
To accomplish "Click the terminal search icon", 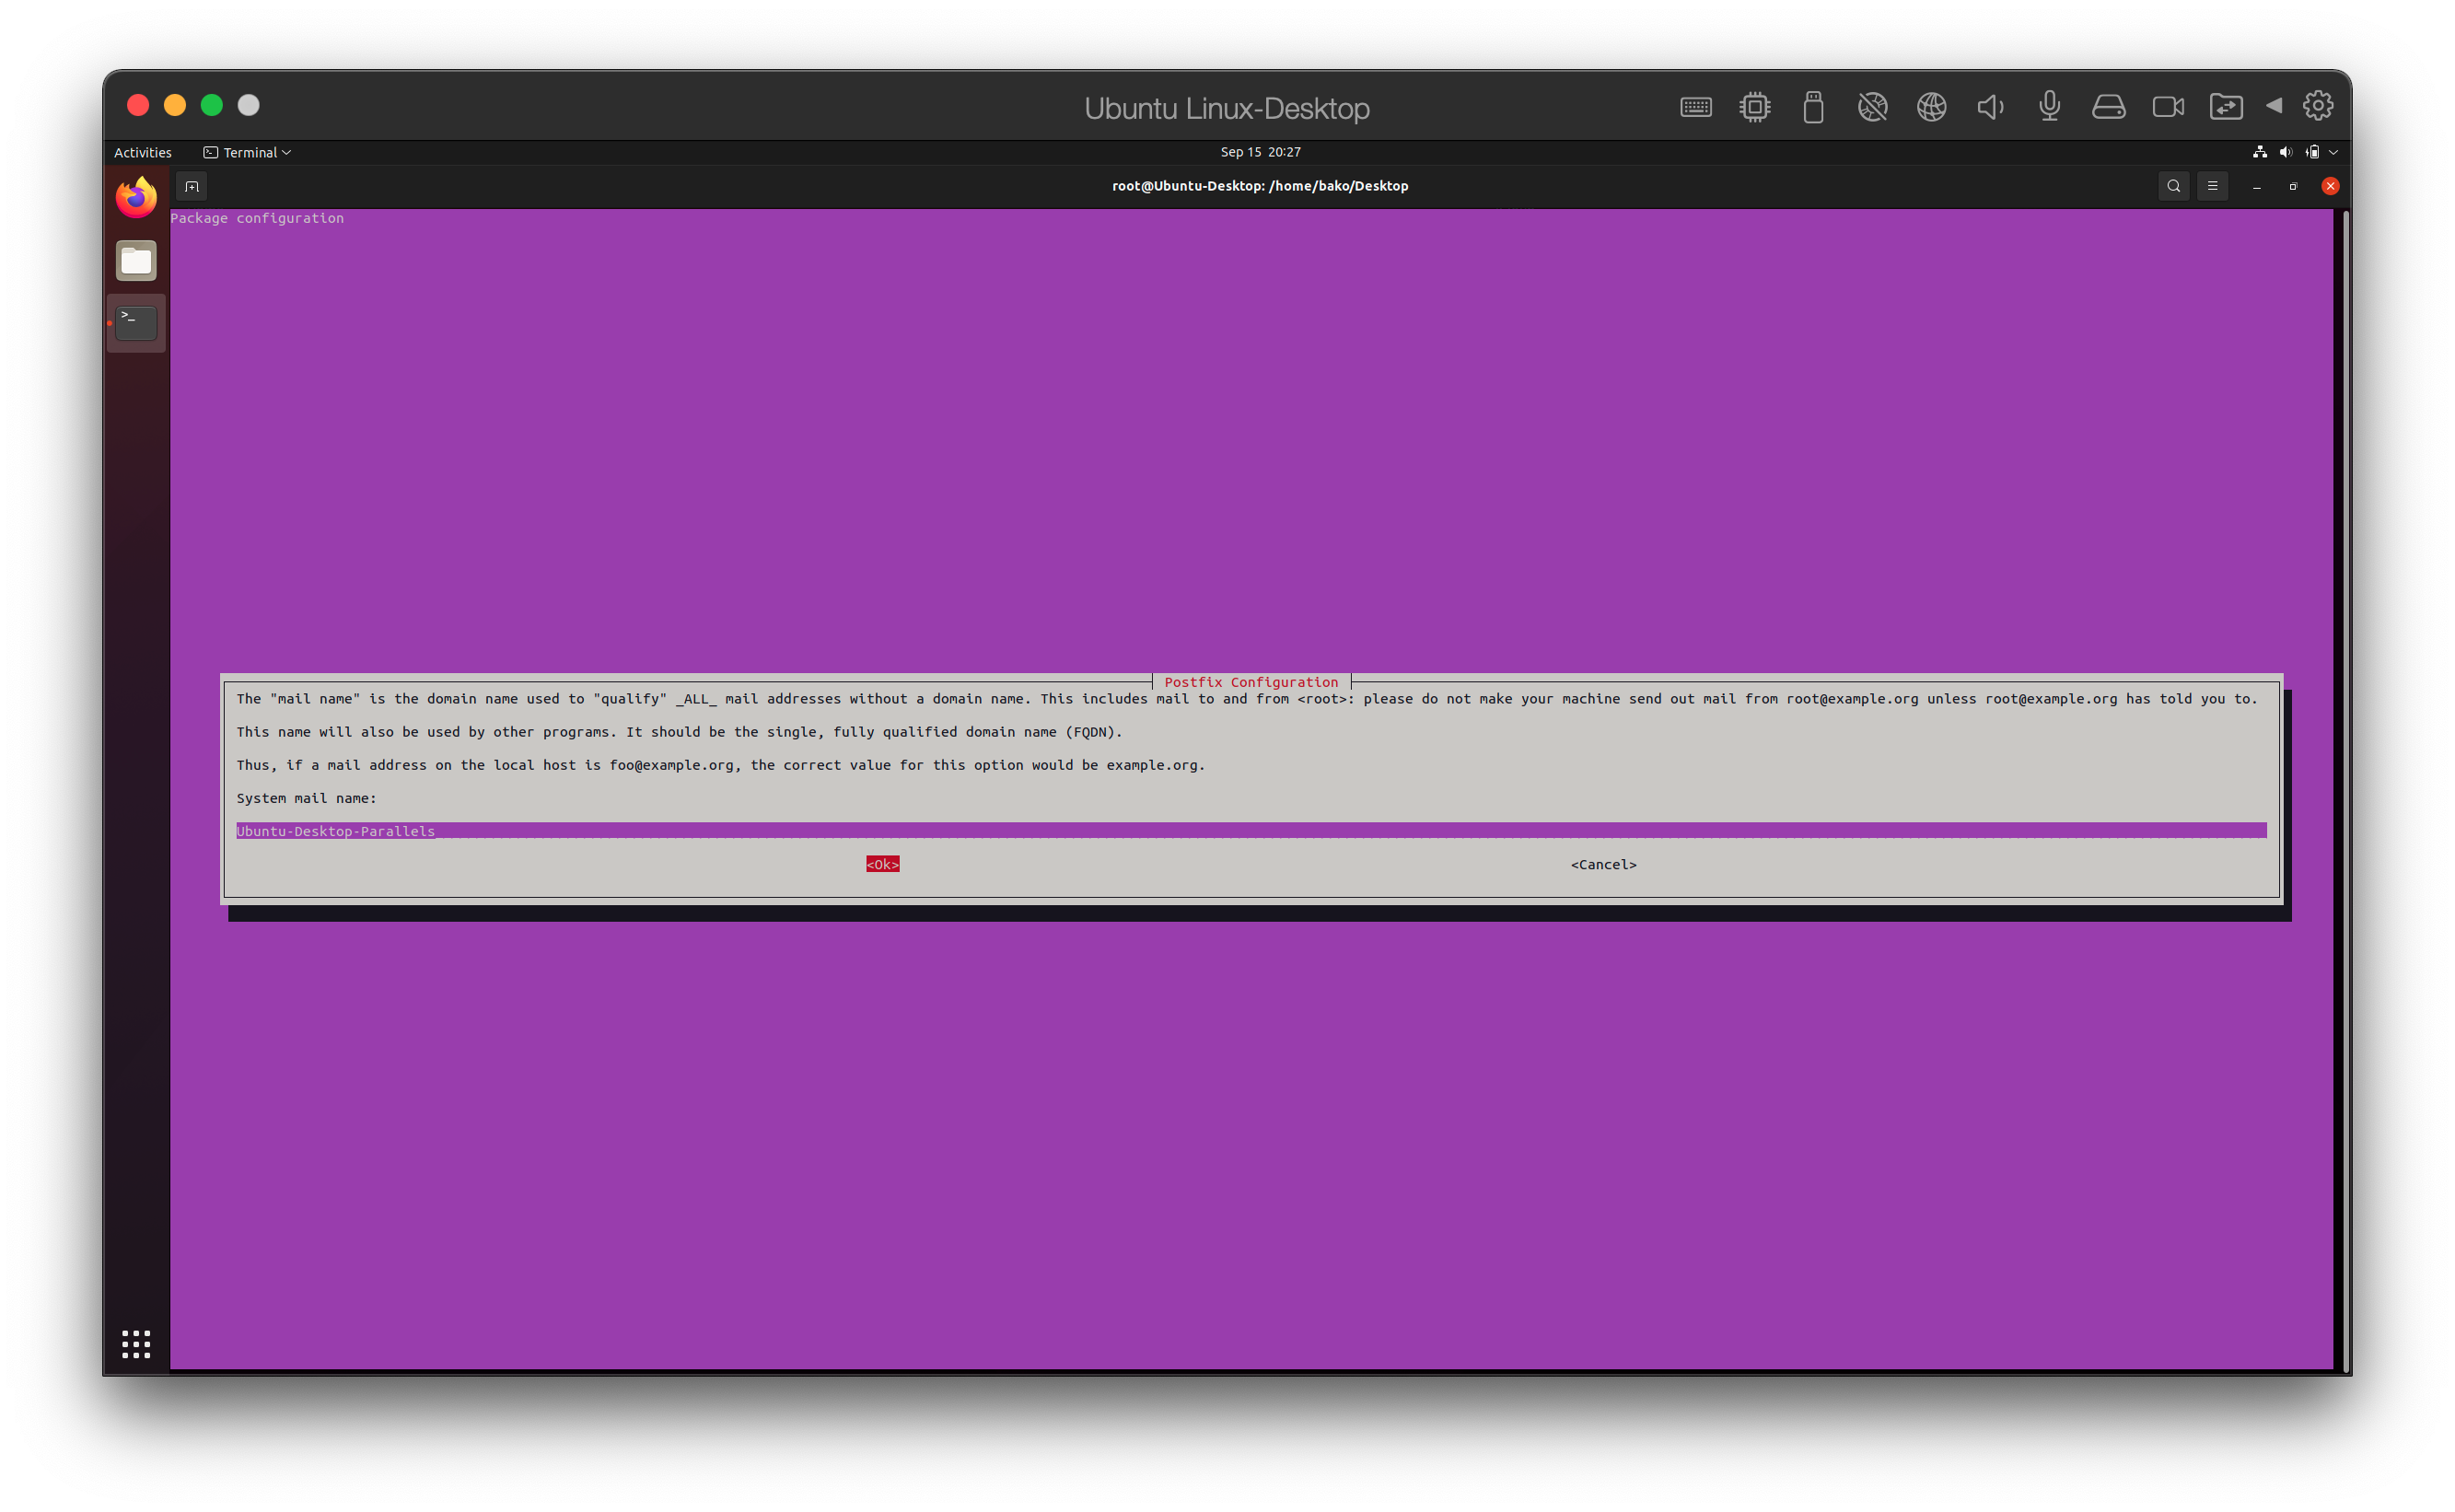I will (x=2173, y=186).
